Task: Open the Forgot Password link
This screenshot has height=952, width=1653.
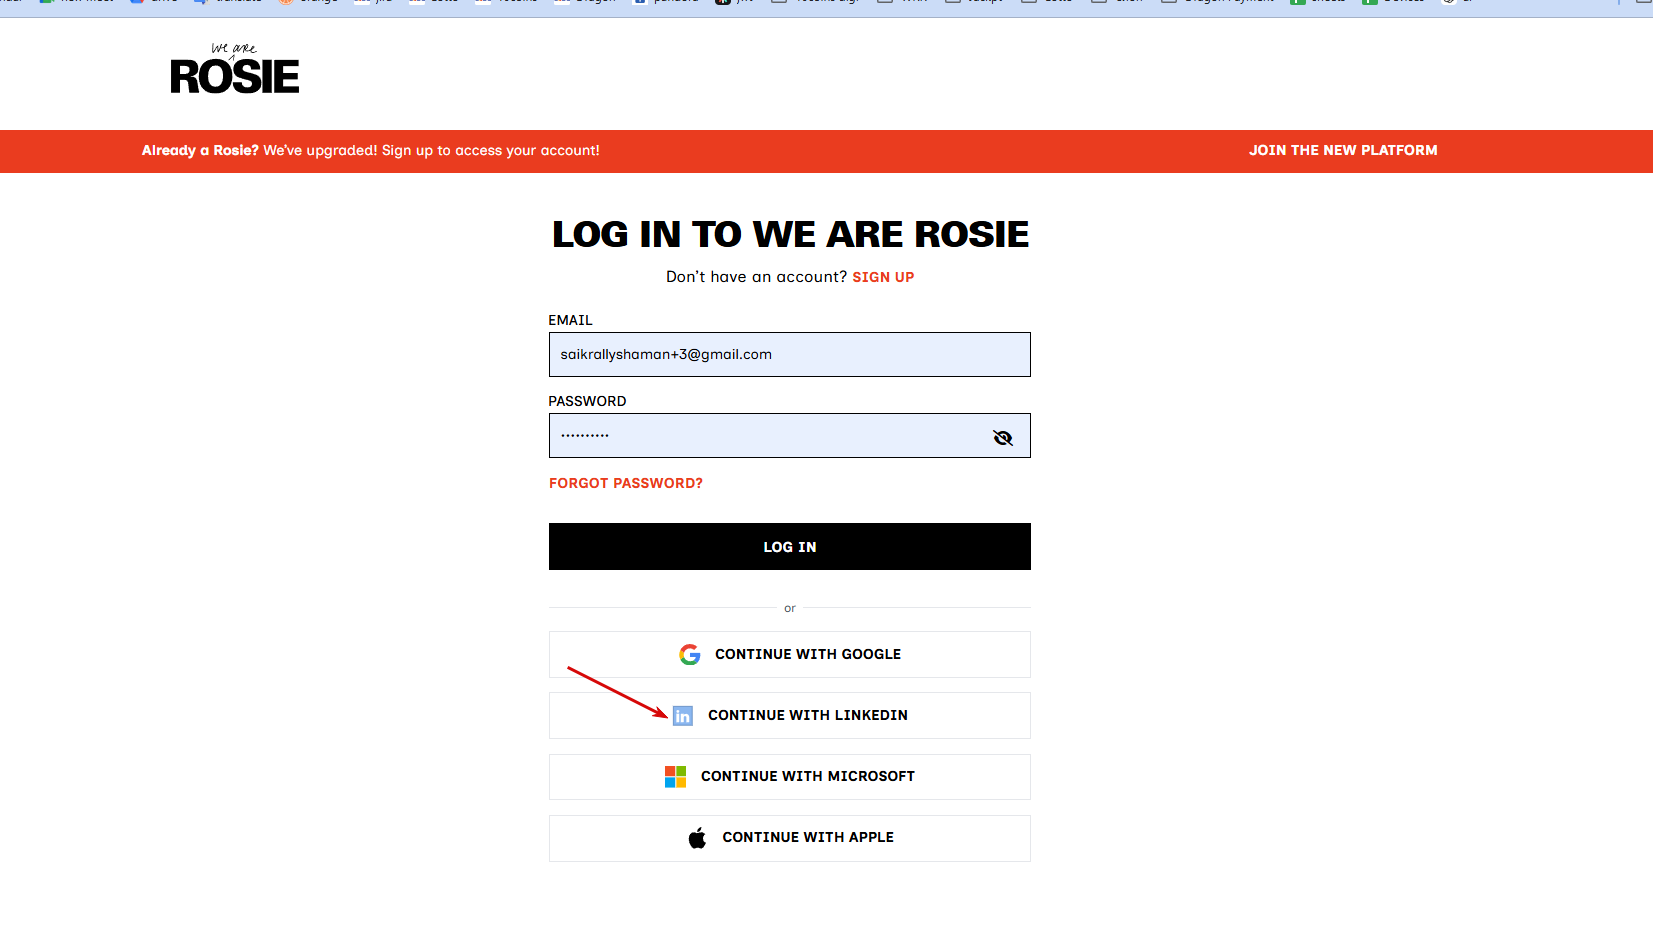Action: (x=626, y=483)
